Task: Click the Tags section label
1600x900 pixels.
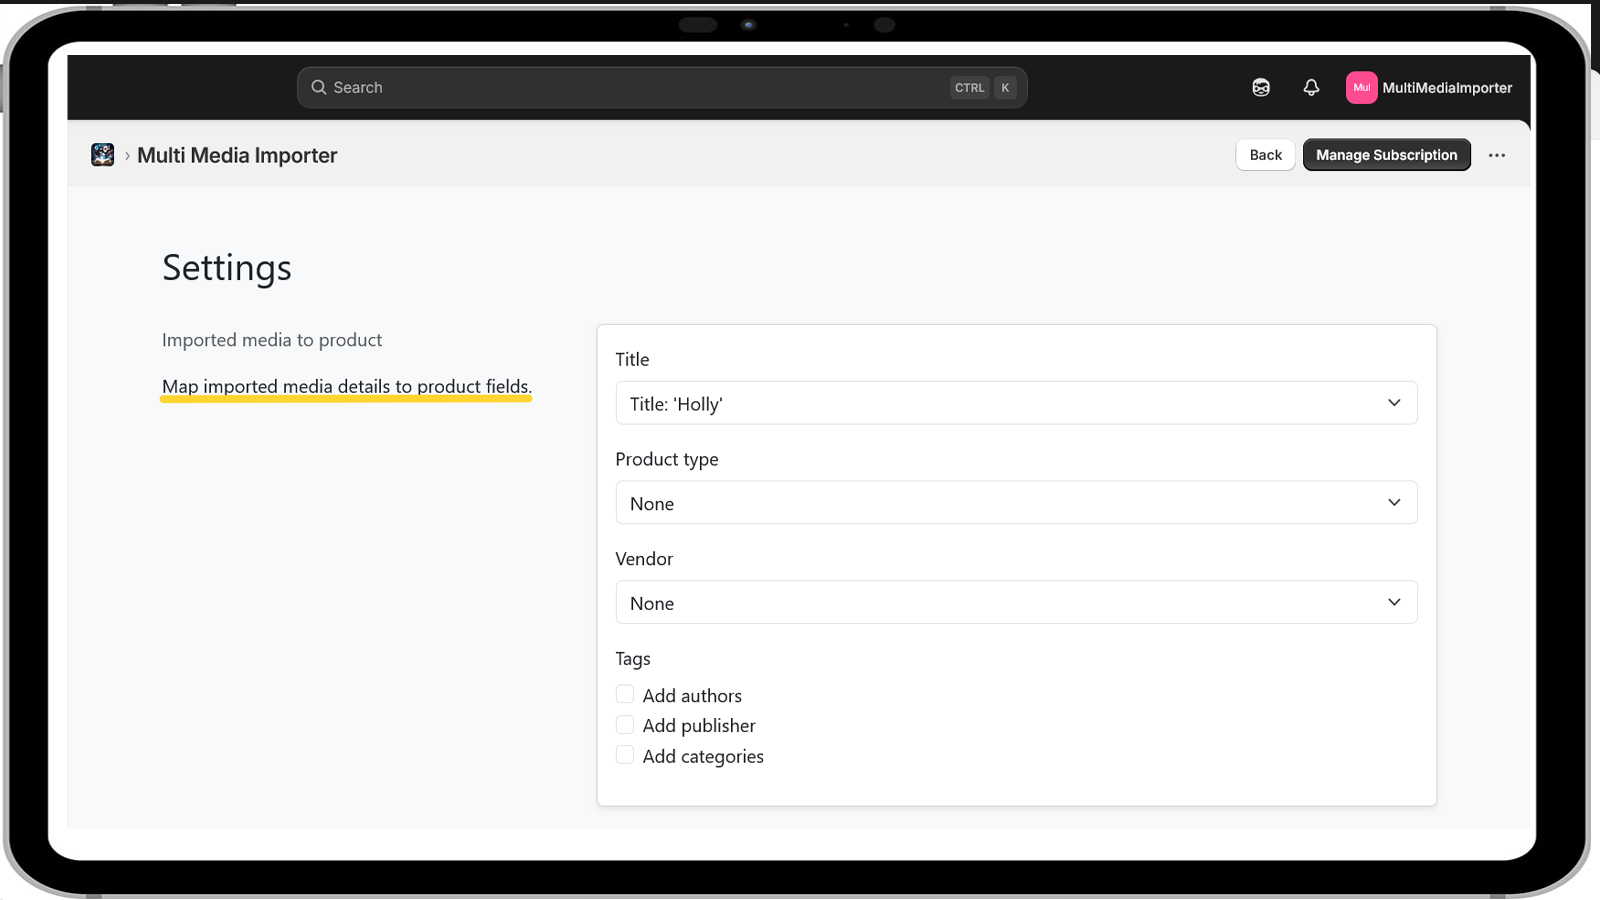Action: click(x=633, y=658)
